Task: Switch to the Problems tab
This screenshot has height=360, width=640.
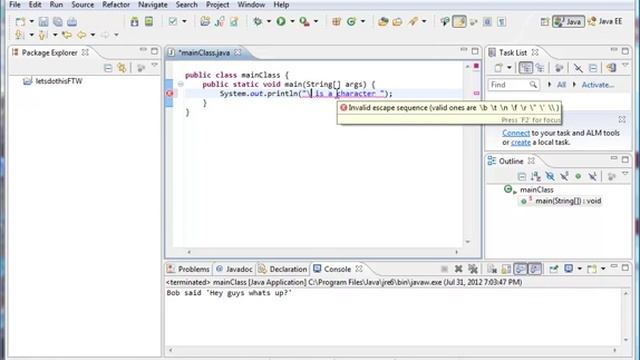Action: click(x=189, y=269)
